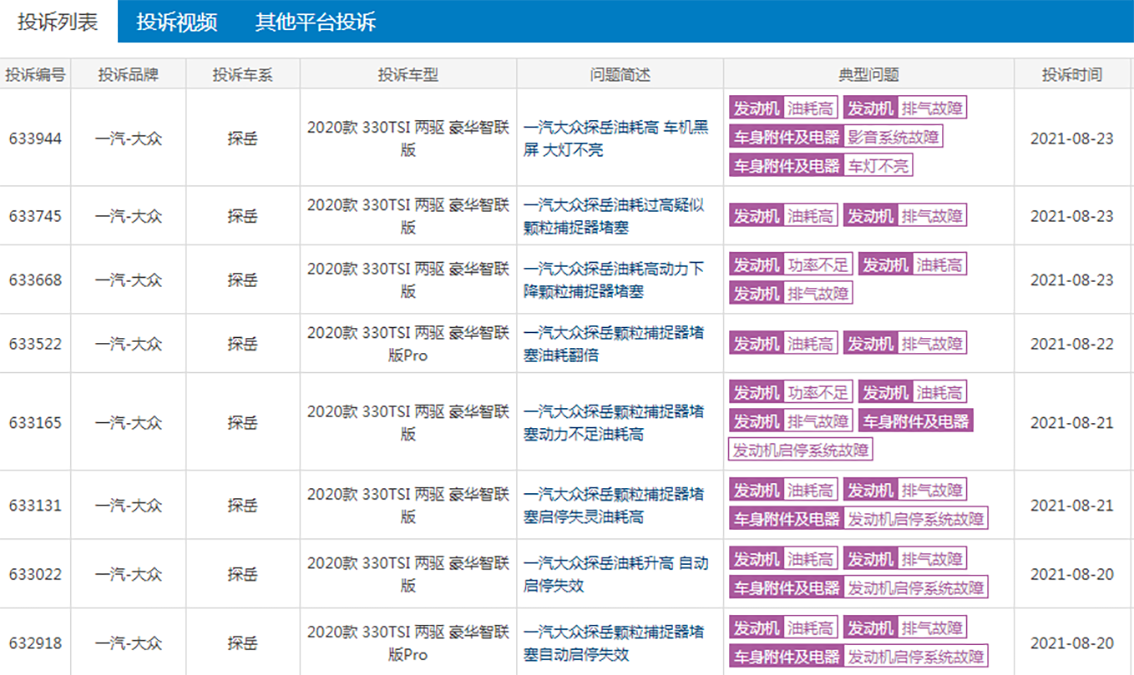Click the 典型问题 column header
The image size is (1134, 675).
point(869,75)
